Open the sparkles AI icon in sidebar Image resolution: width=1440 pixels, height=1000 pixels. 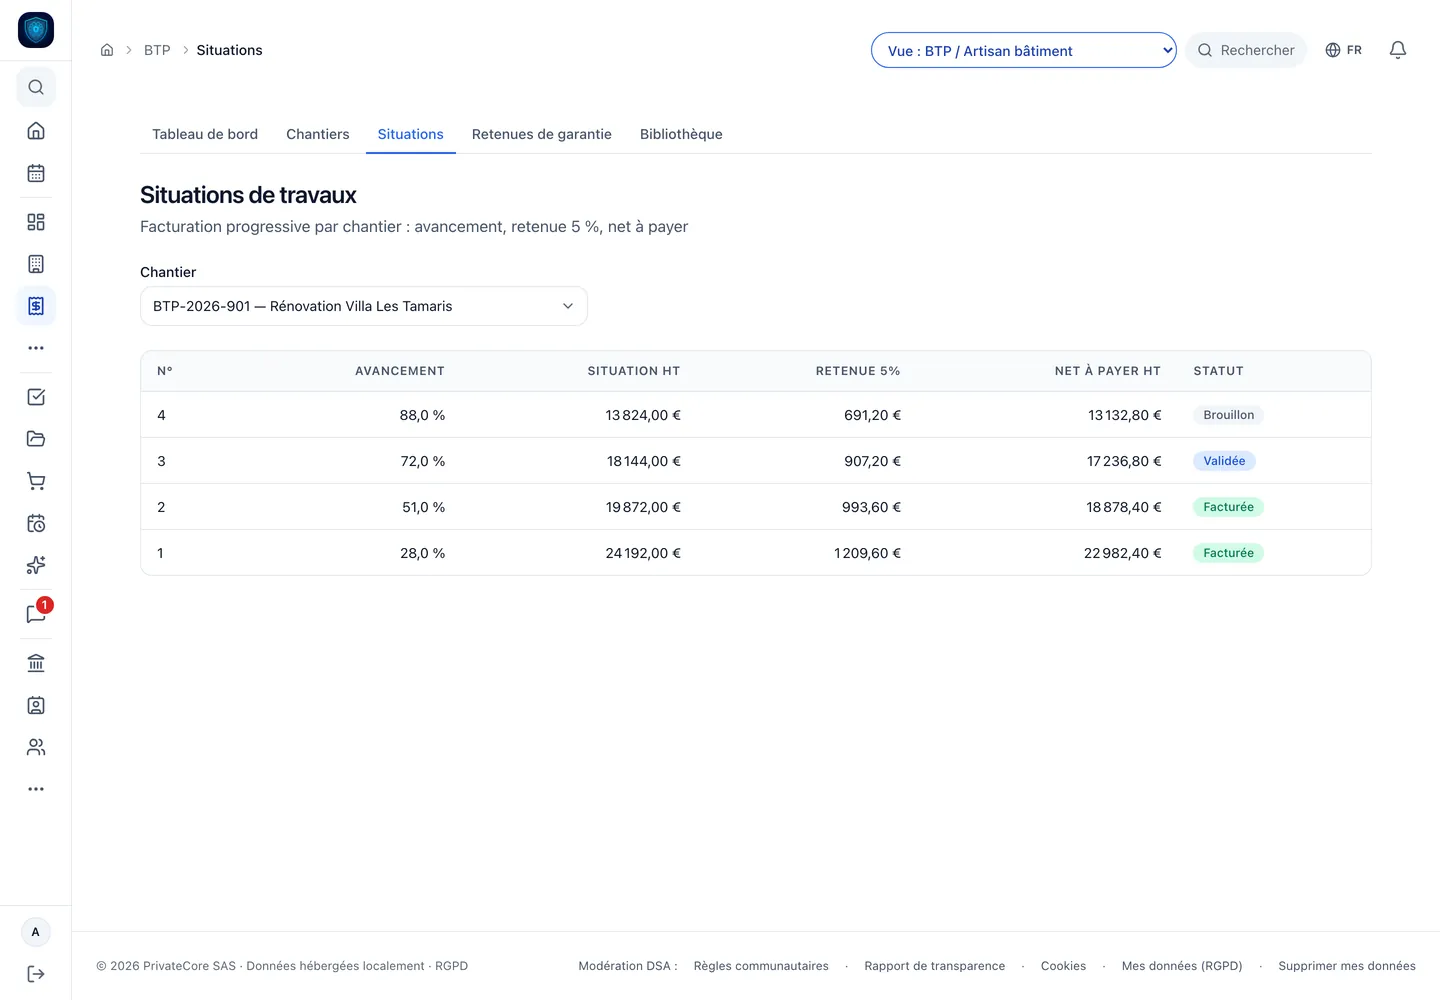pyautogui.click(x=36, y=565)
